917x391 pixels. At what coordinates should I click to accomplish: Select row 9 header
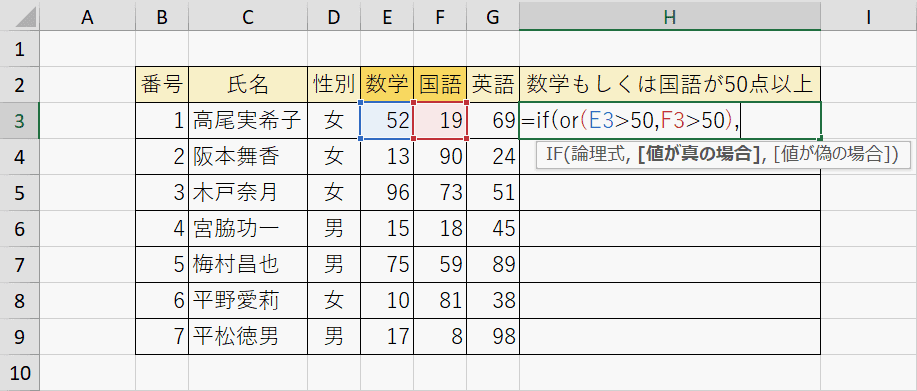pyautogui.click(x=20, y=336)
